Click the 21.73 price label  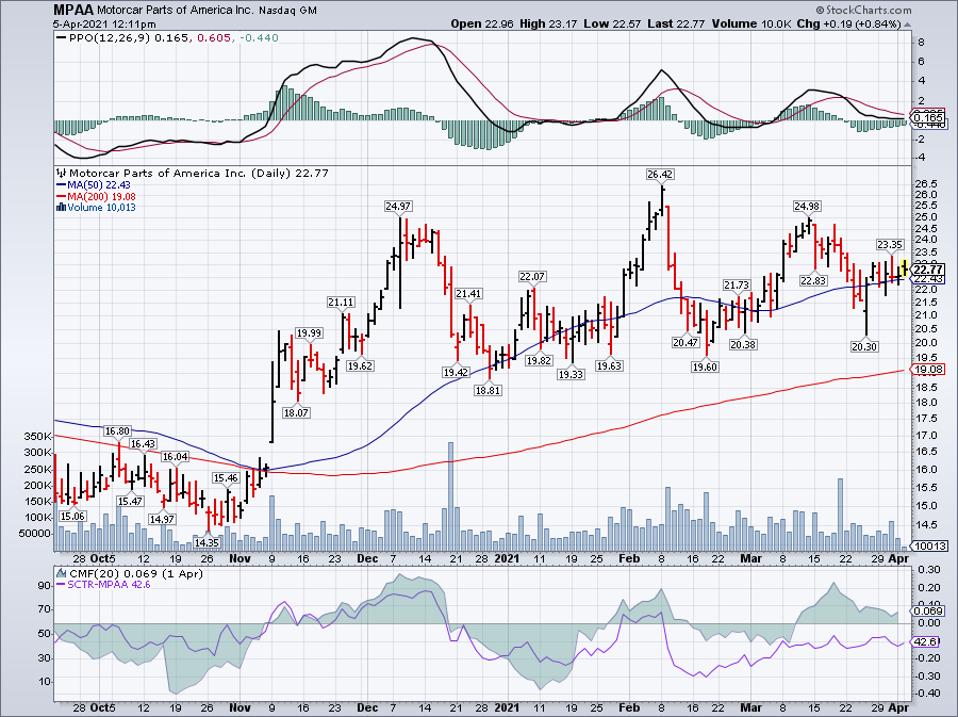click(x=736, y=285)
